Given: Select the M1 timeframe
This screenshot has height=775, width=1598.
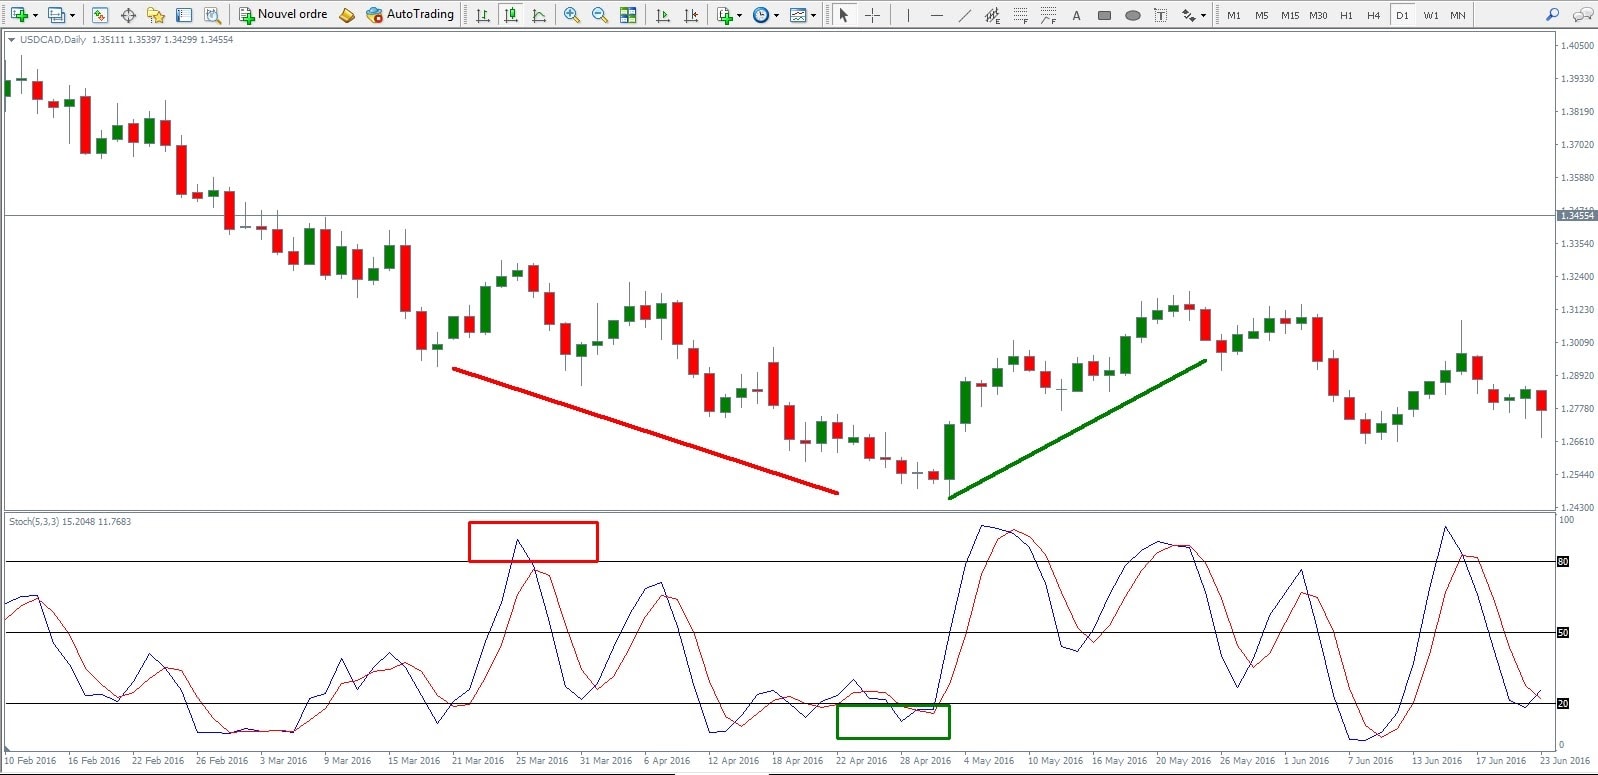Looking at the screenshot, I should pyautogui.click(x=1234, y=15).
